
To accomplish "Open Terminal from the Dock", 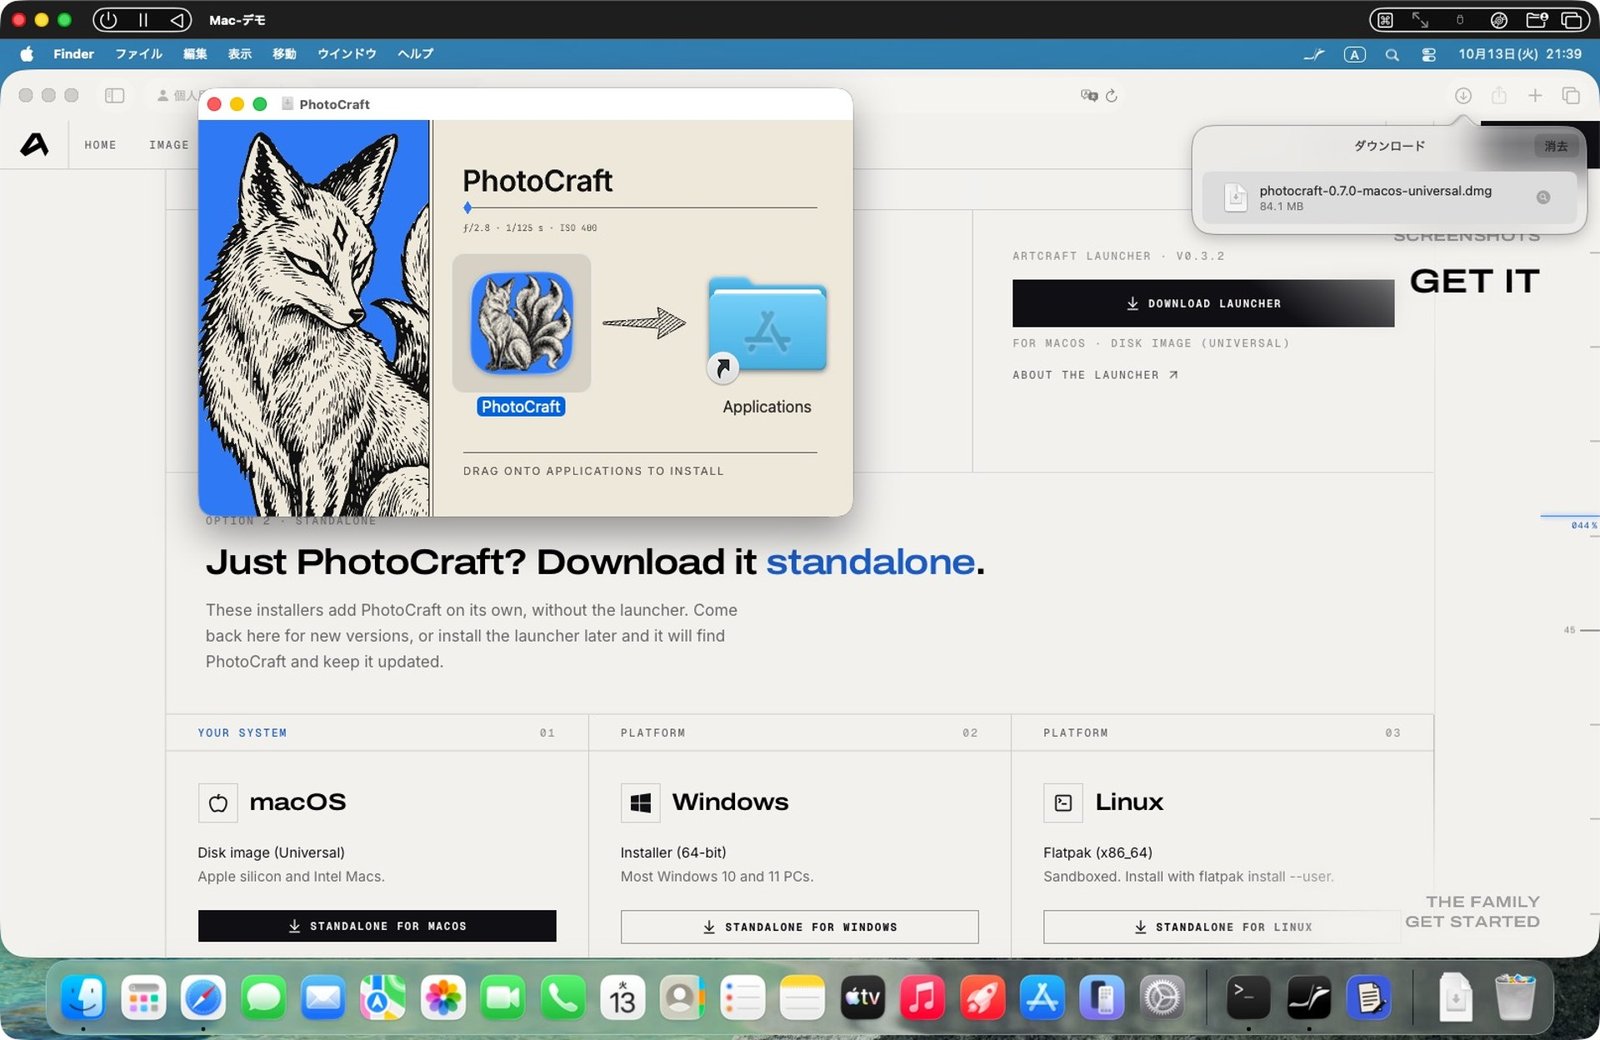I will pyautogui.click(x=1248, y=997).
